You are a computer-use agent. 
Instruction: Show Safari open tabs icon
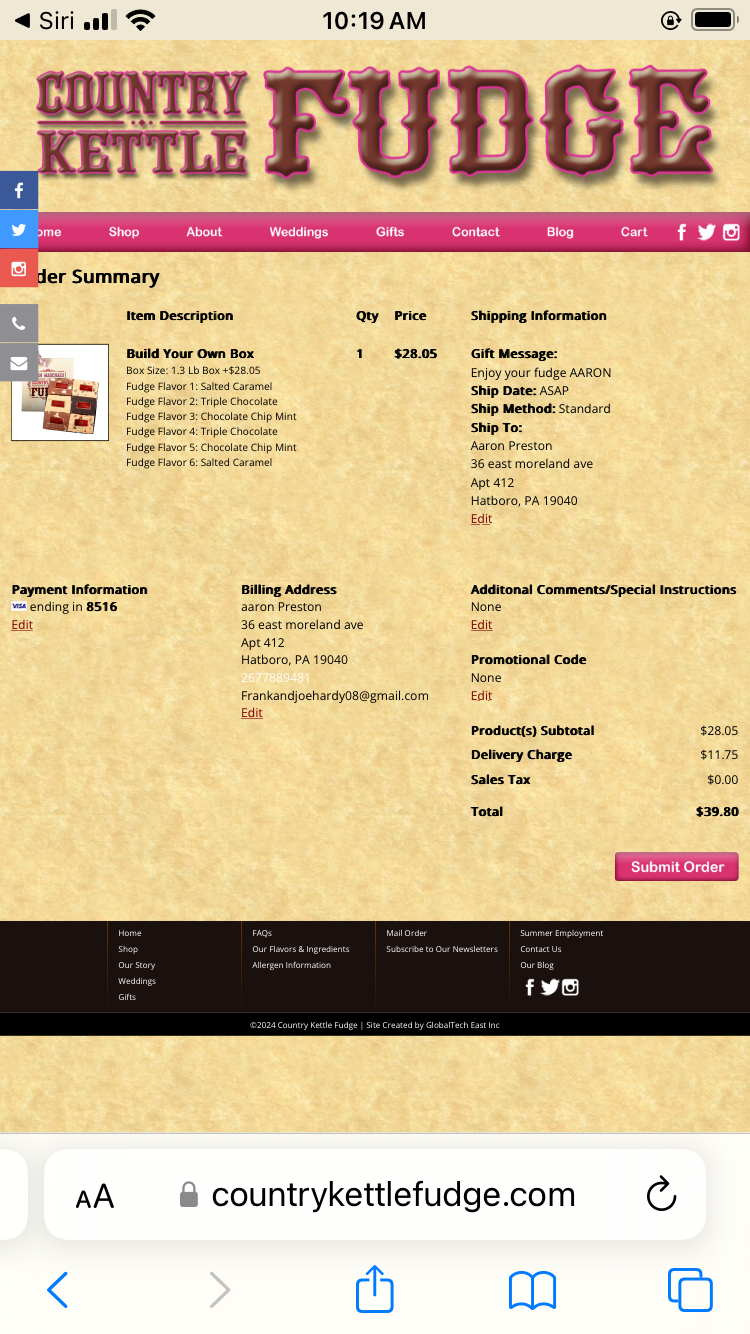pos(690,1290)
